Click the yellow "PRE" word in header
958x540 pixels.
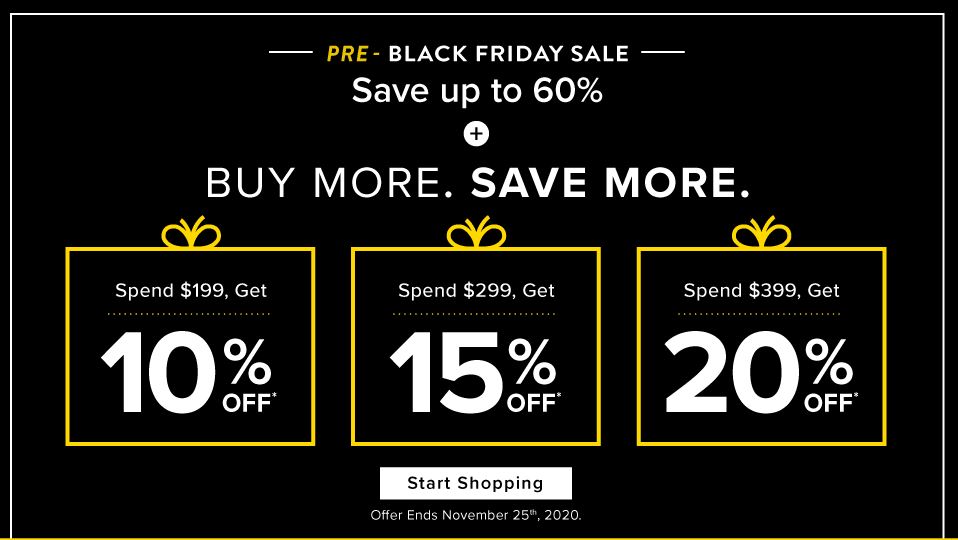pyautogui.click(x=347, y=53)
